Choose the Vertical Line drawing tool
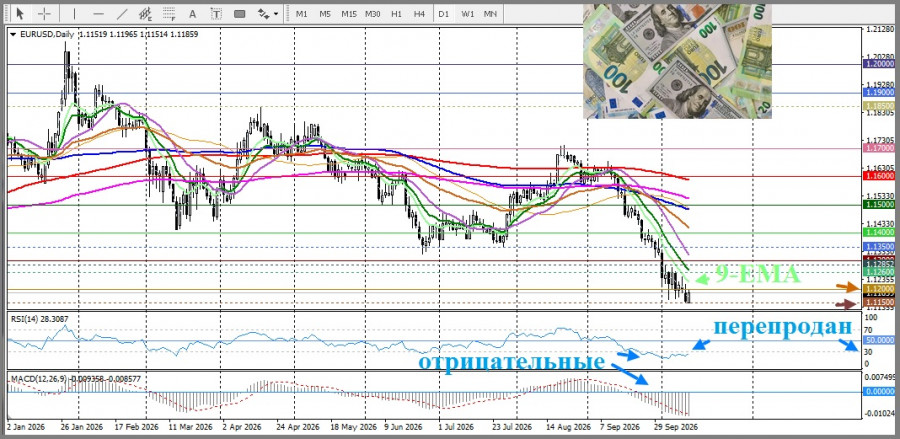The width and height of the screenshot is (900, 439). pyautogui.click(x=74, y=13)
